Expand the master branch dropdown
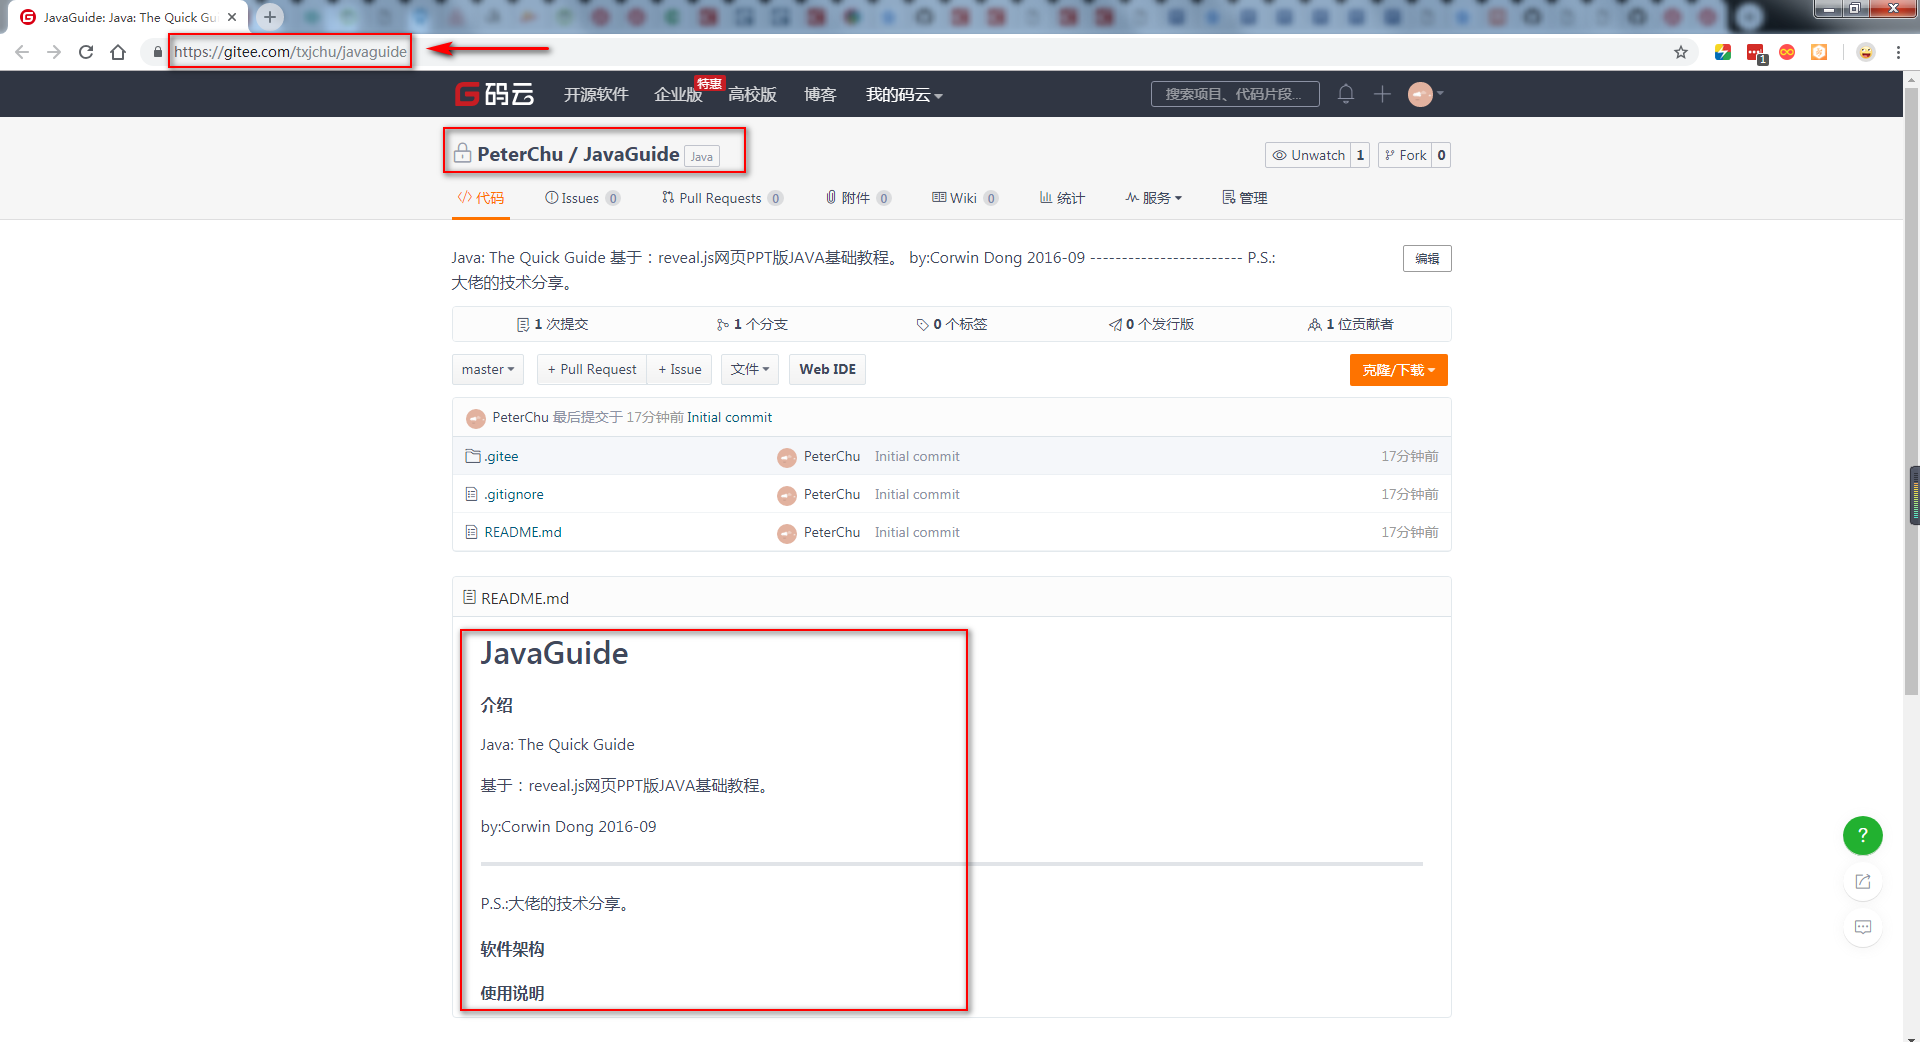 tap(488, 369)
